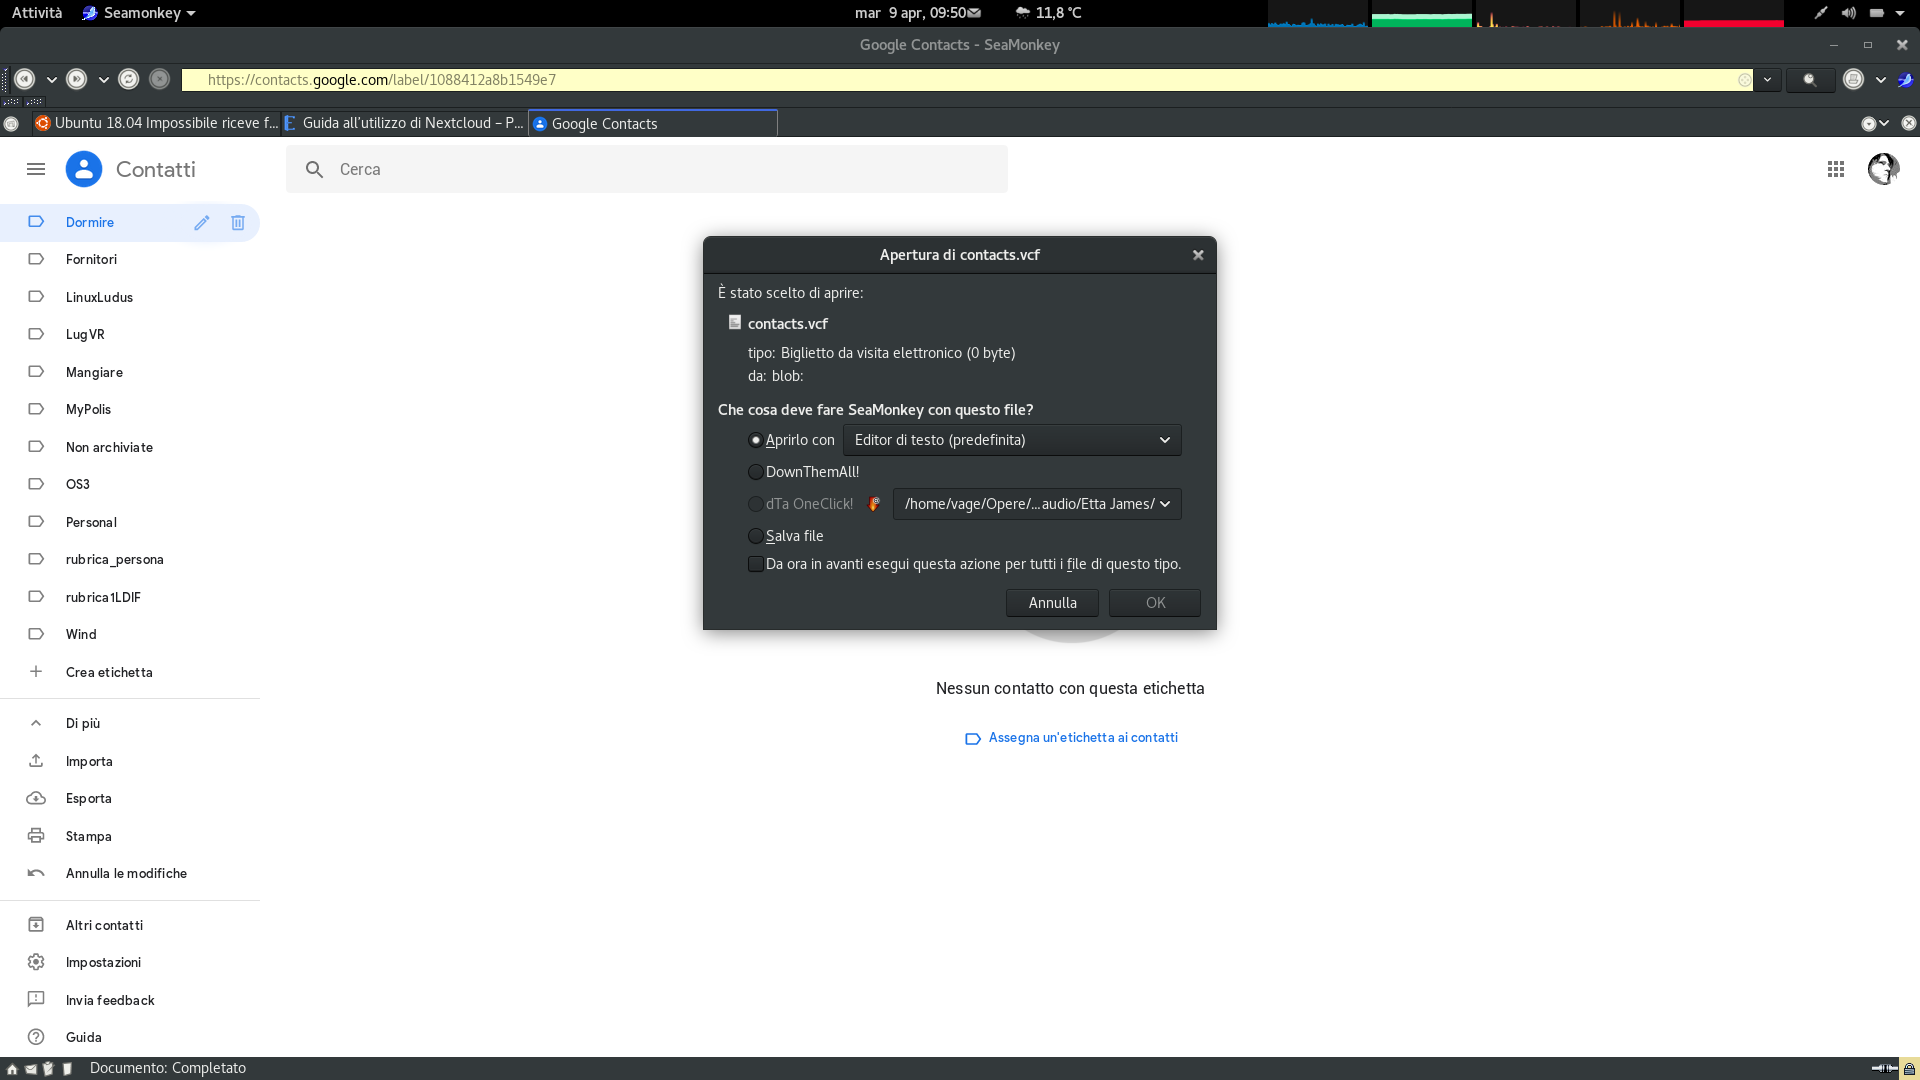The height and width of the screenshot is (1080, 1920).
Task: Open the Non archiviate label
Action: click(130, 447)
